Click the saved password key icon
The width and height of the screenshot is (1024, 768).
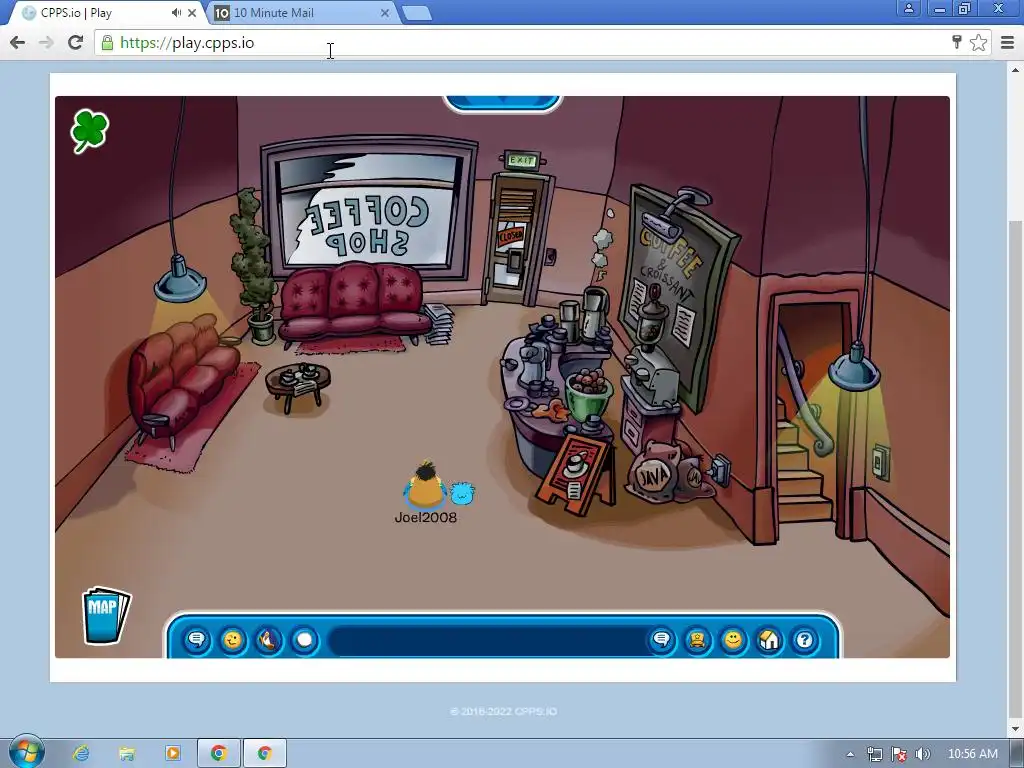pyautogui.click(x=957, y=42)
